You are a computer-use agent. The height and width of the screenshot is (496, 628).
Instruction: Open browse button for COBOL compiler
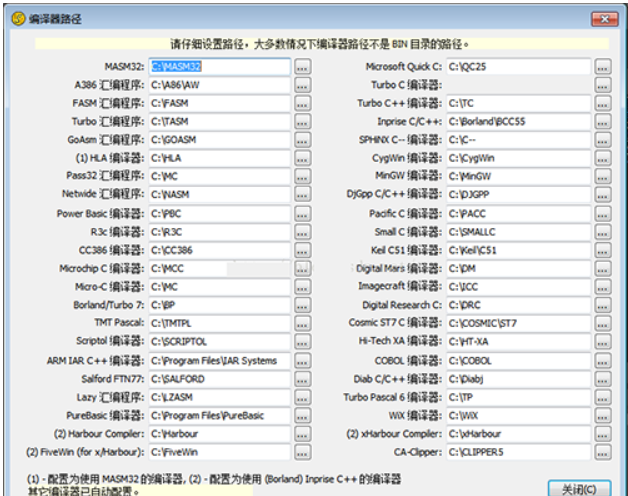pyautogui.click(x=603, y=361)
